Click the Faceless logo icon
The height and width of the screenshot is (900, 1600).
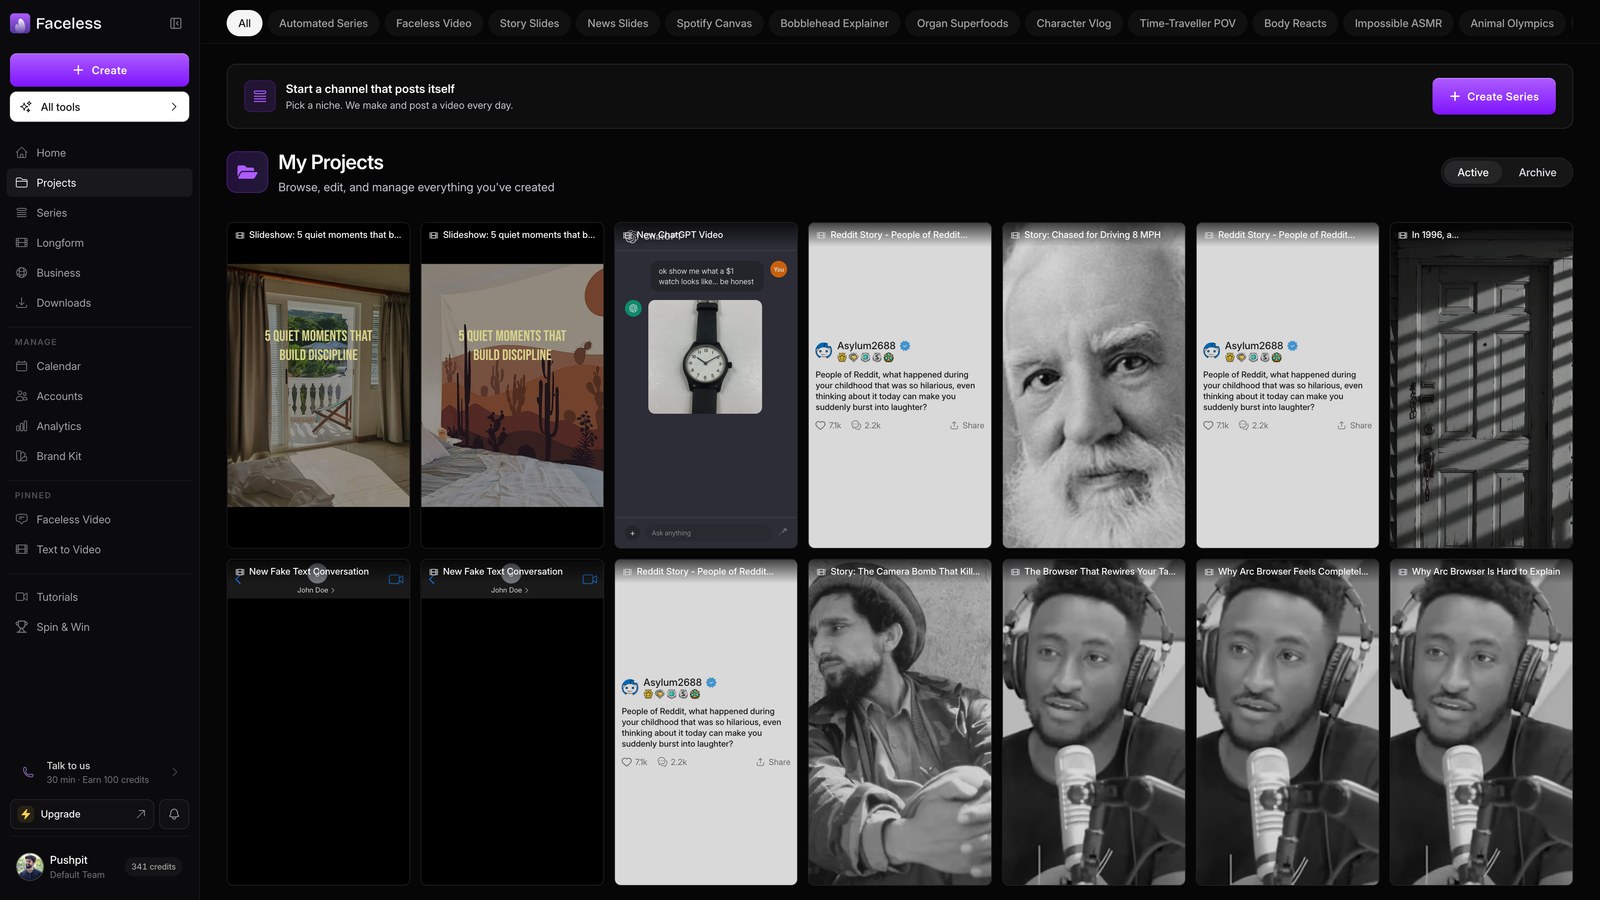click(x=20, y=23)
